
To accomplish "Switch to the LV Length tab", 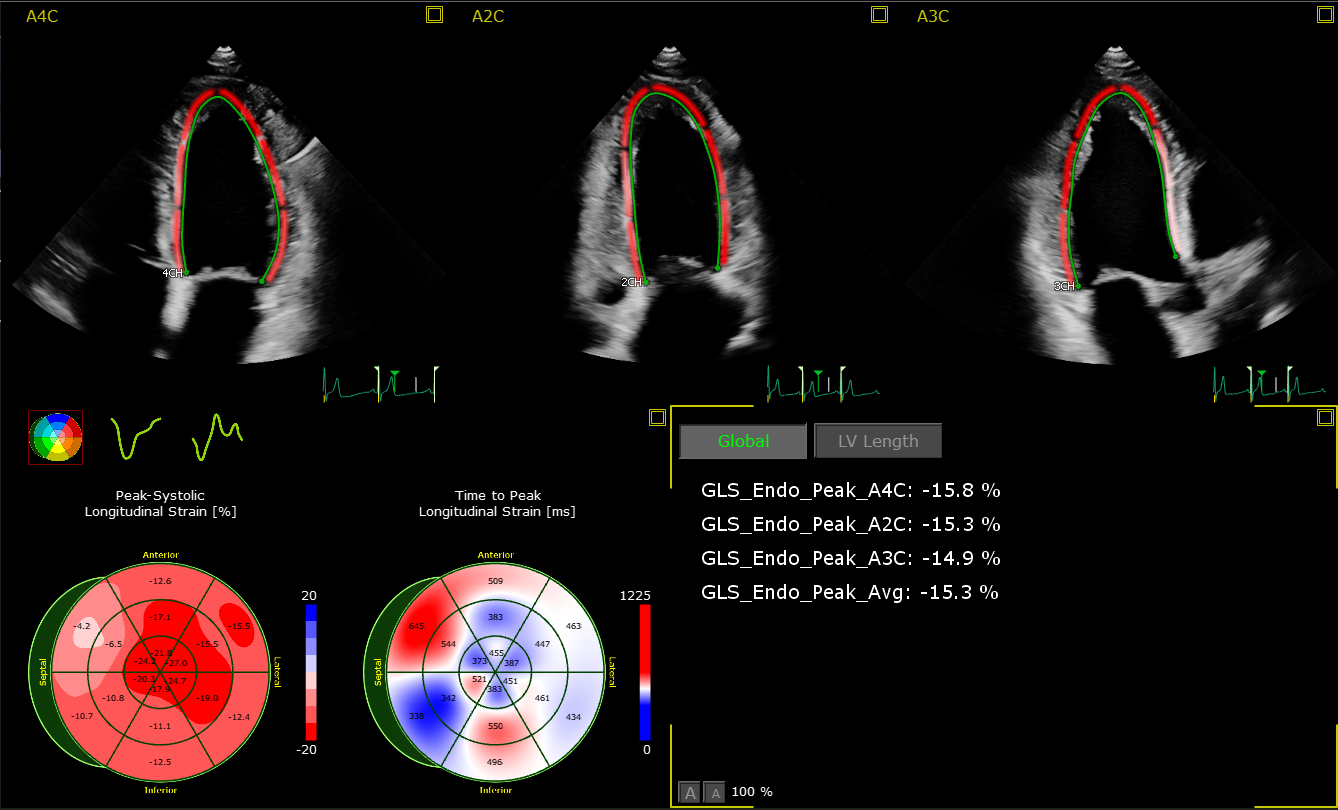I will [x=877, y=440].
